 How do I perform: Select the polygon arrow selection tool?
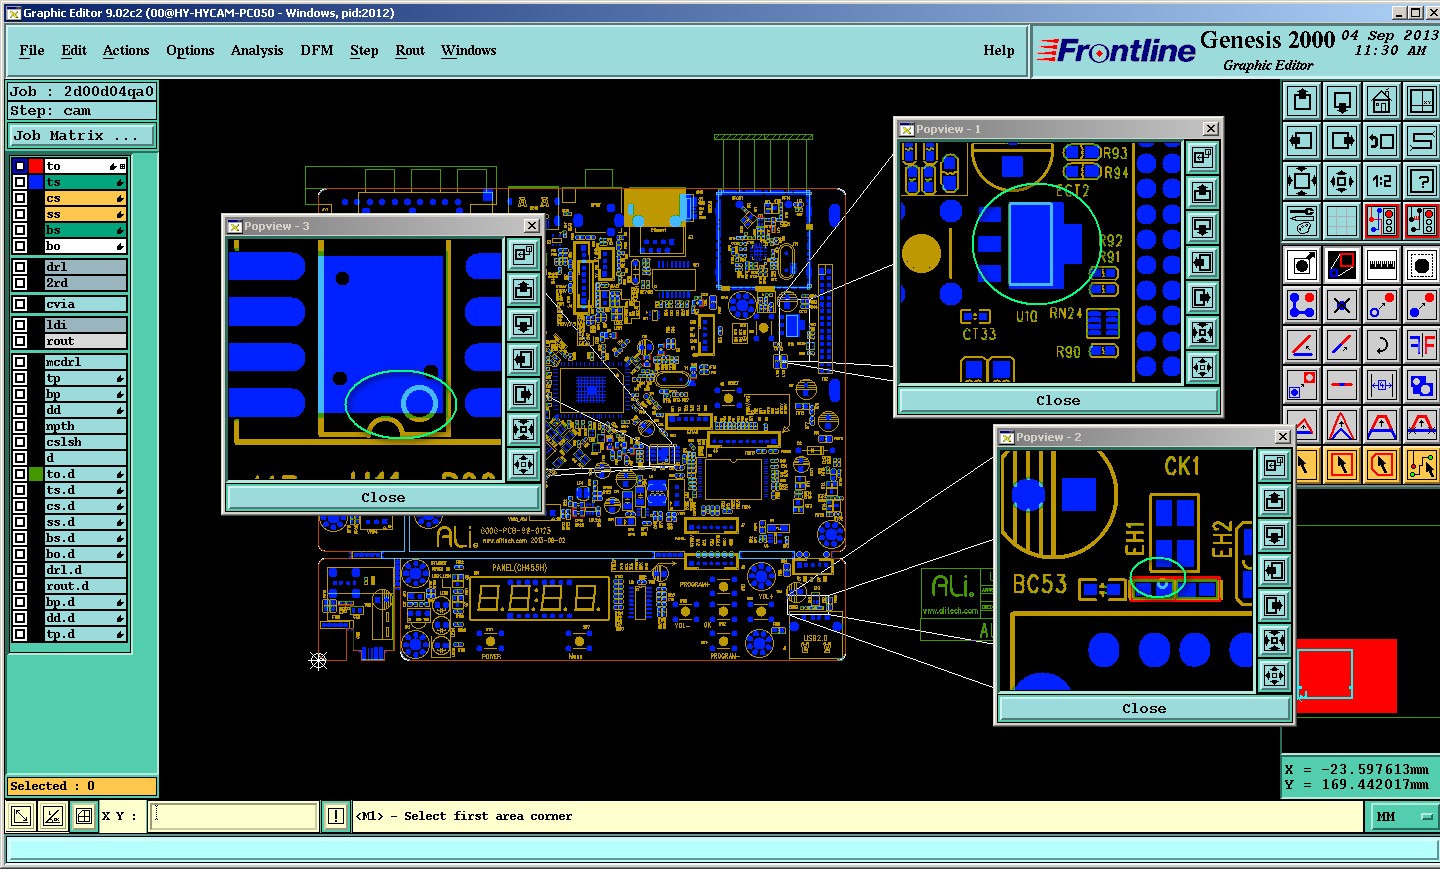[x=1382, y=464]
